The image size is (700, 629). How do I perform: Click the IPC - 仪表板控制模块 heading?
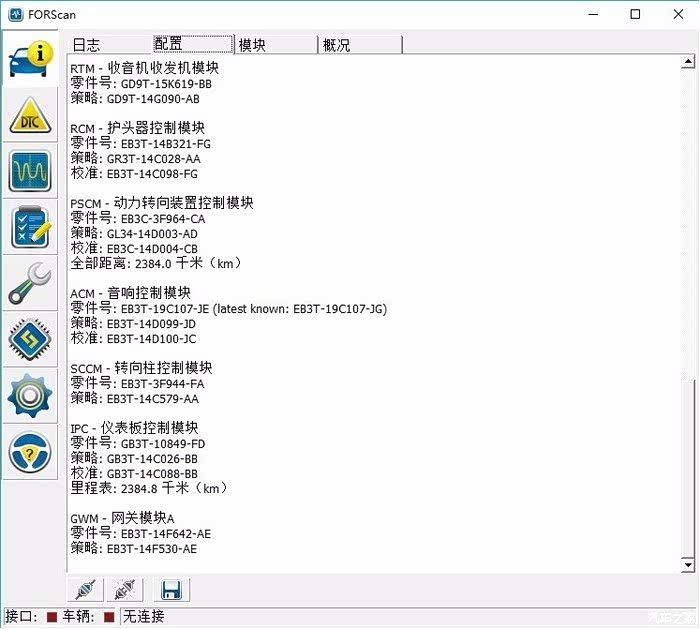click(x=134, y=428)
